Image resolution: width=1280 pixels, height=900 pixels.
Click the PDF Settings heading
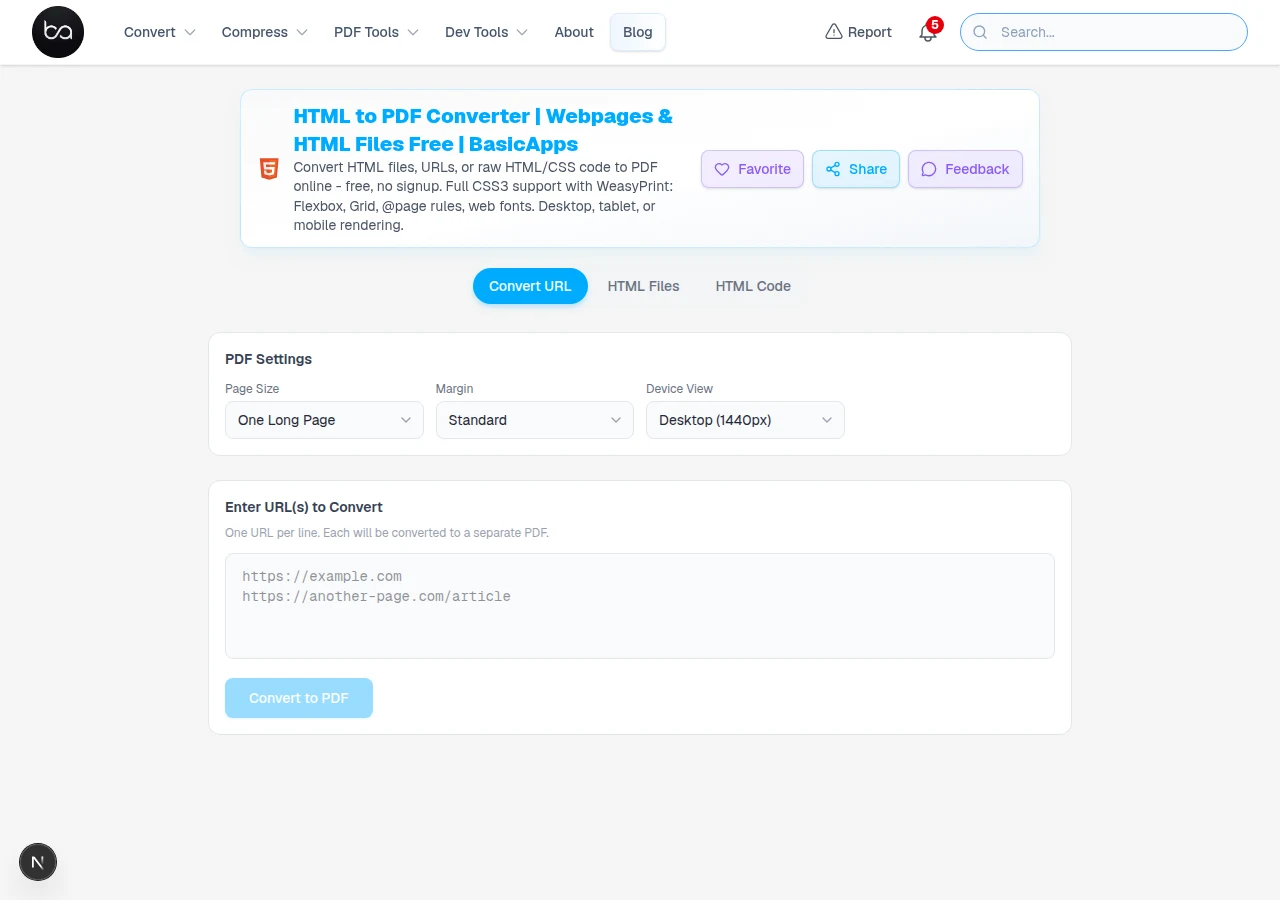pos(269,359)
